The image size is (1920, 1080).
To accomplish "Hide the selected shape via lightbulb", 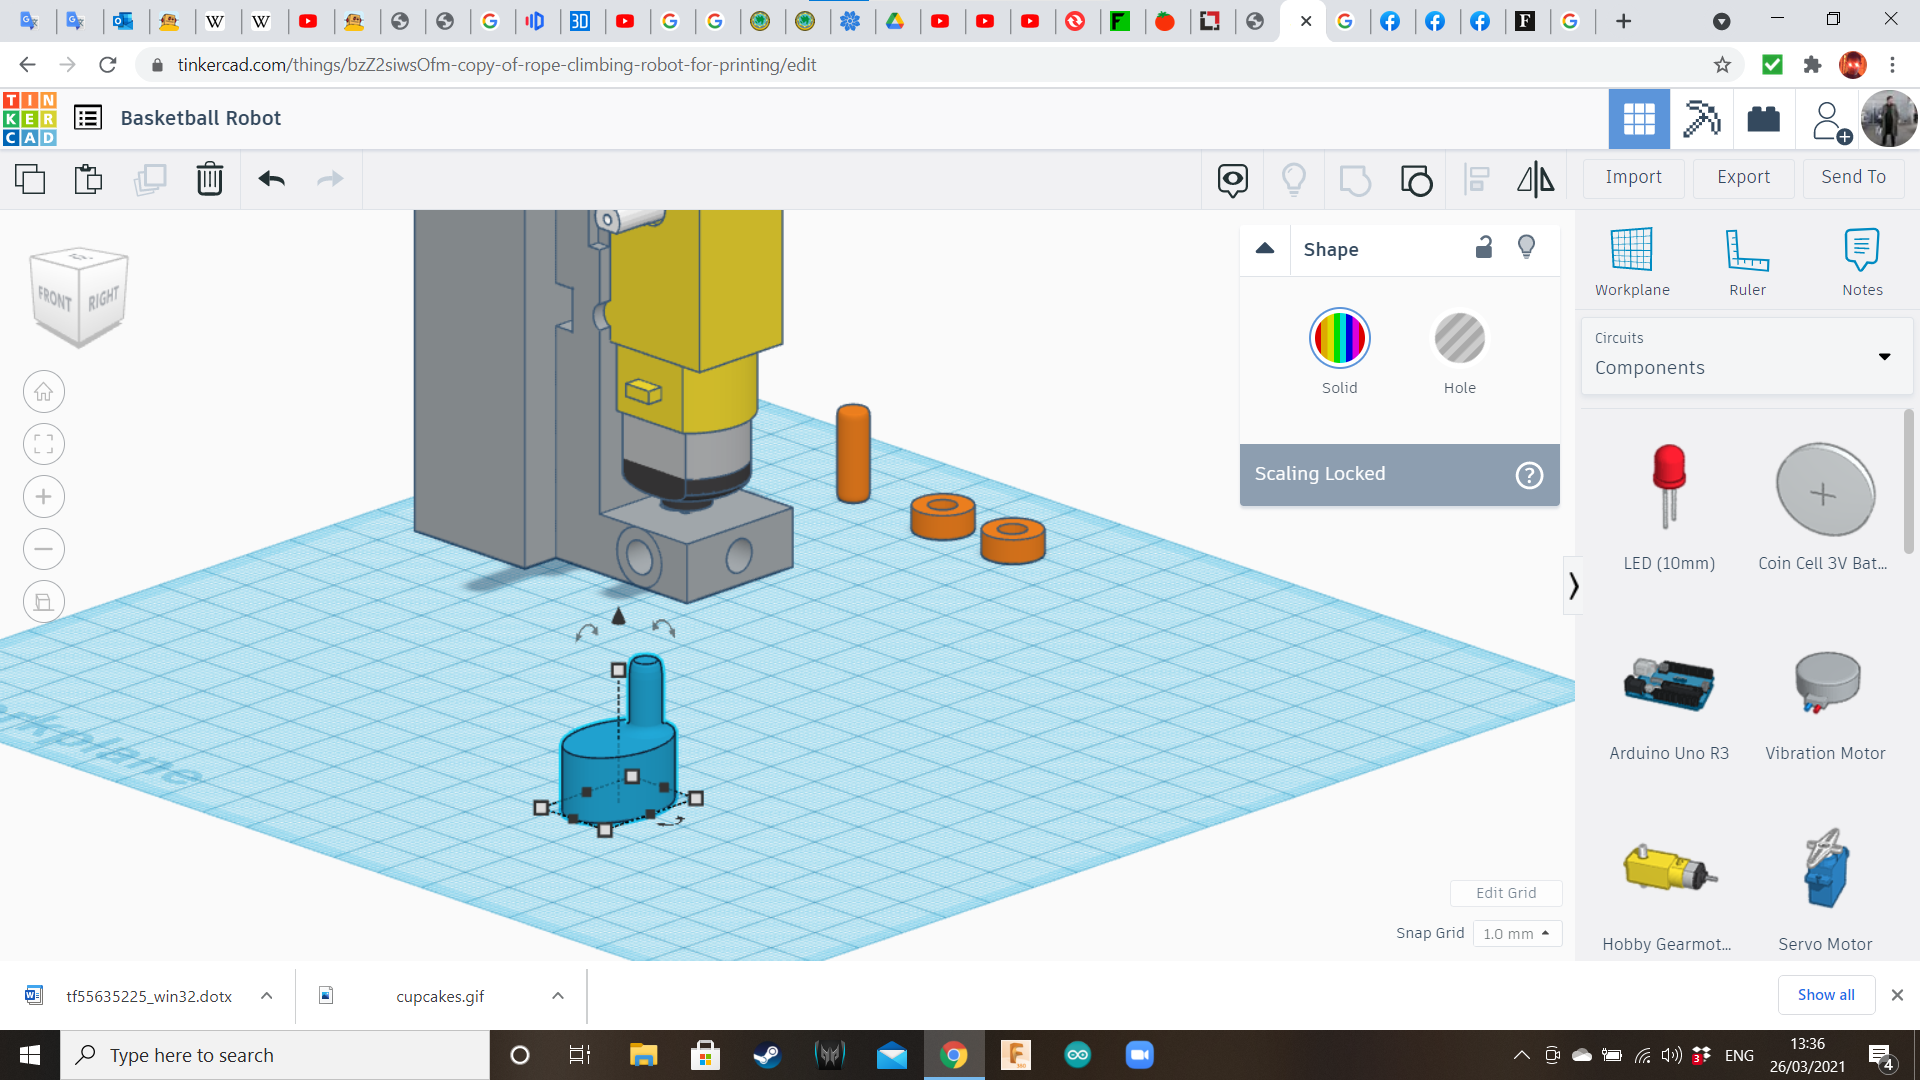I will (1526, 246).
